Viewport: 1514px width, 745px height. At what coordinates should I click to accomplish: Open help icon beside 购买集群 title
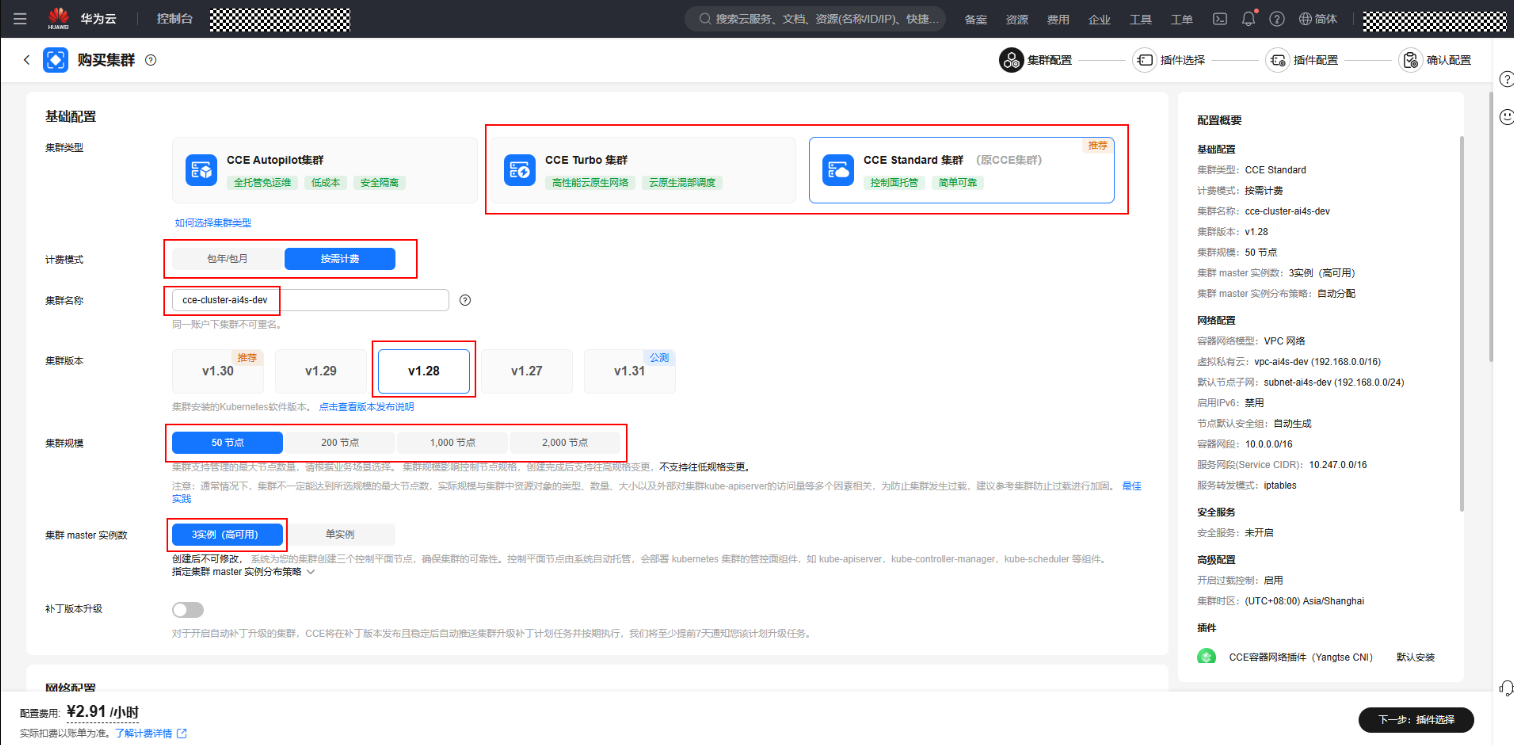(151, 60)
